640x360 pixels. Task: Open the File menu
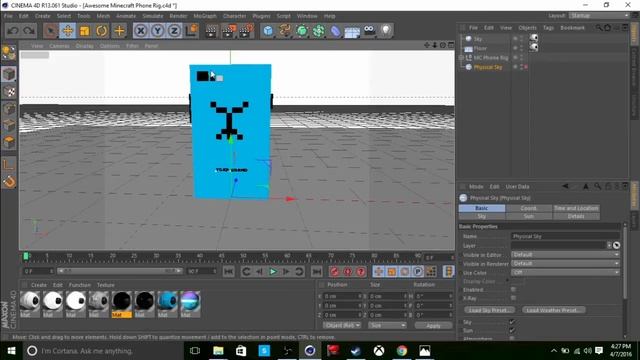click(8, 16)
